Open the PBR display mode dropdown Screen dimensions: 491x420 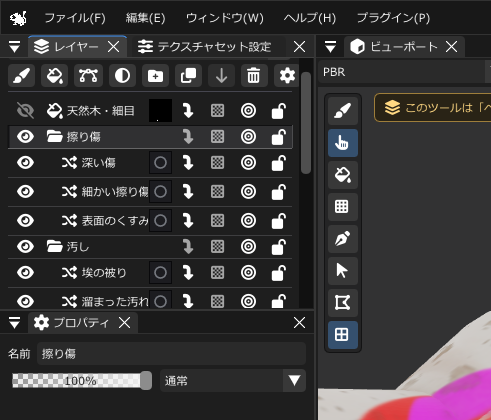[x=404, y=72]
